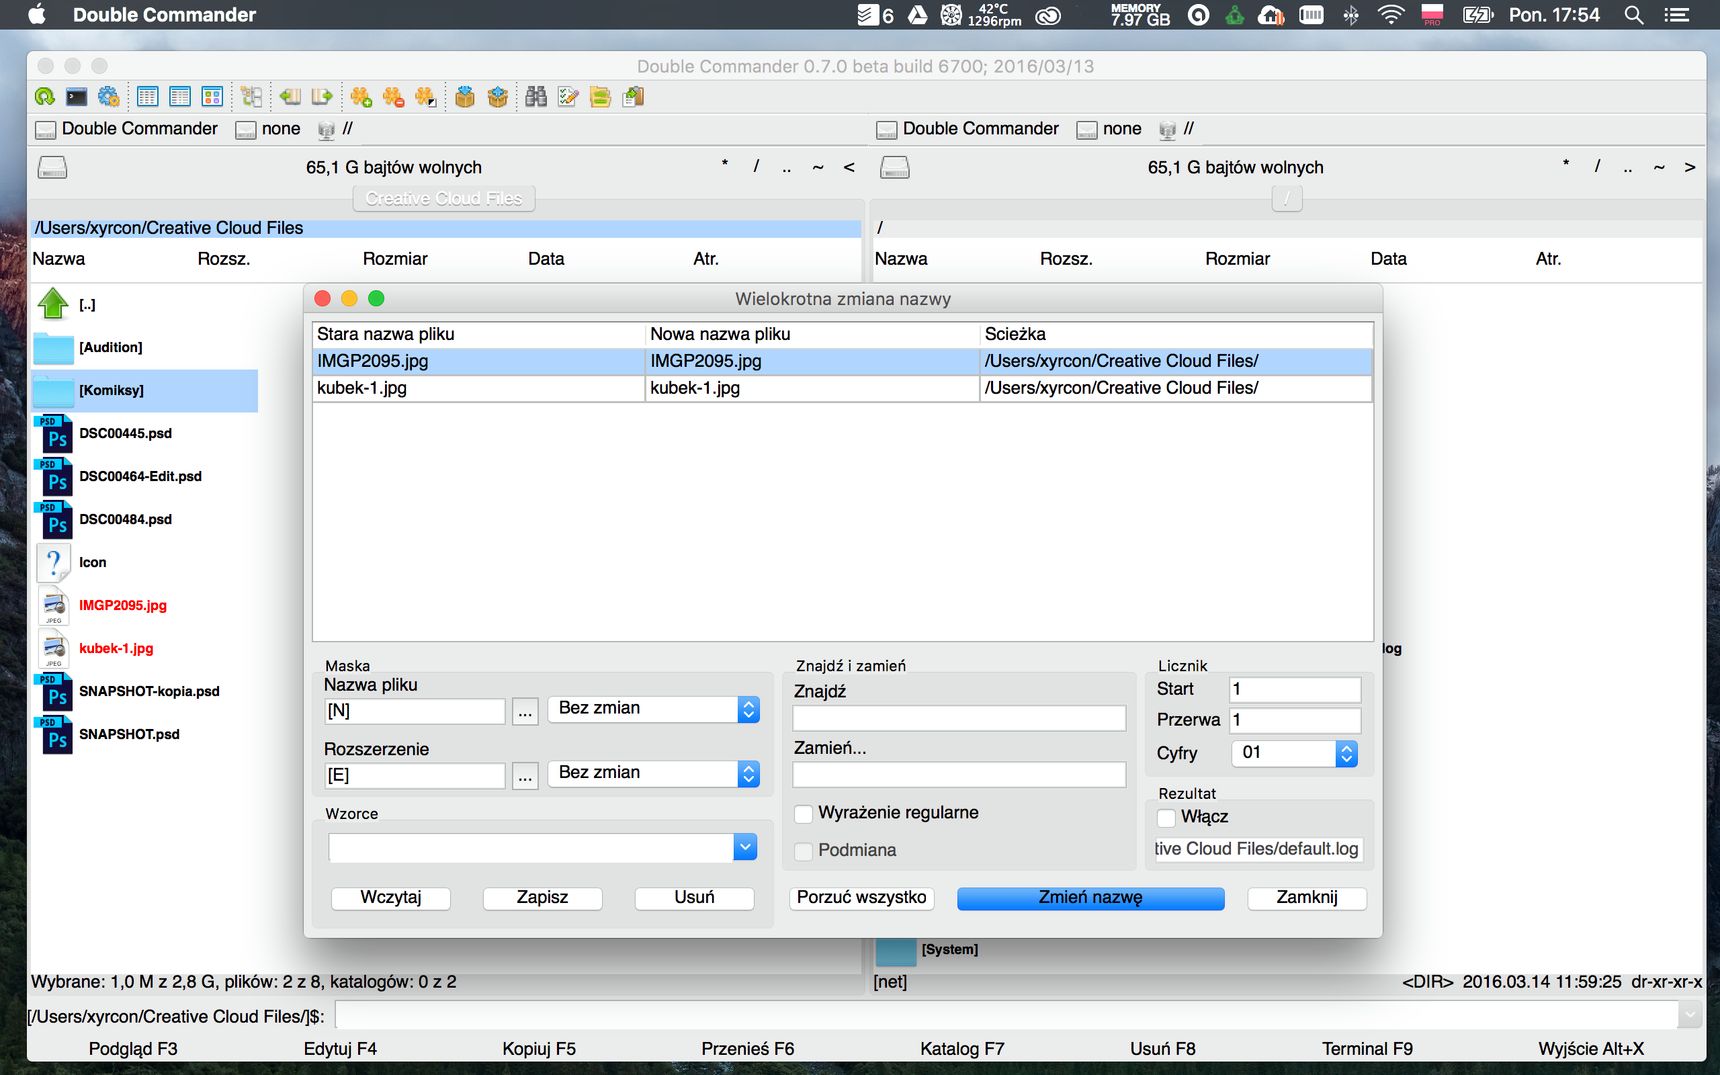This screenshot has width=1720, height=1075.
Task: Click the Zamknij button
Action: click(1306, 898)
